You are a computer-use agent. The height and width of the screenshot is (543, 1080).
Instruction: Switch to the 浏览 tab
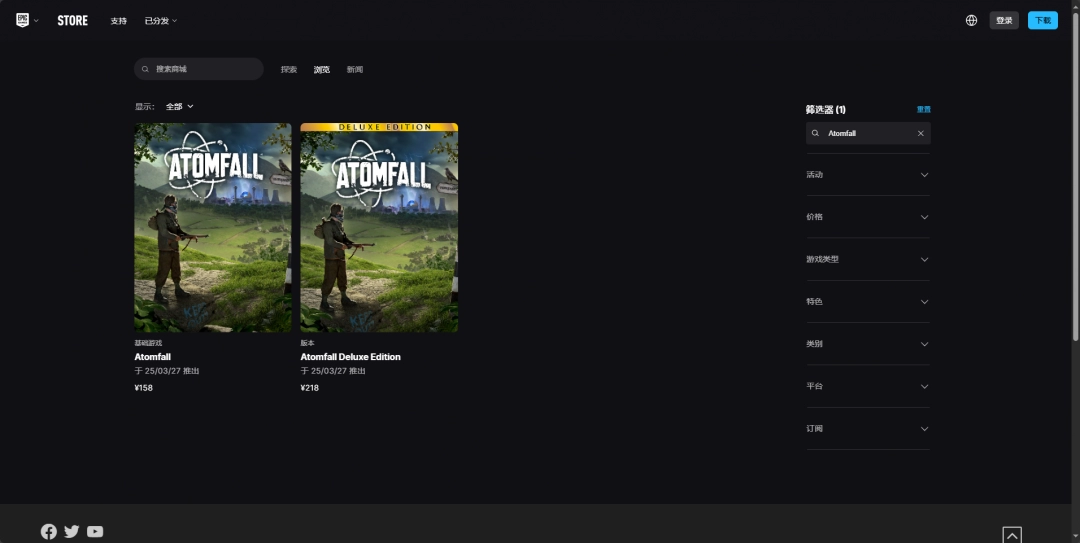point(322,70)
